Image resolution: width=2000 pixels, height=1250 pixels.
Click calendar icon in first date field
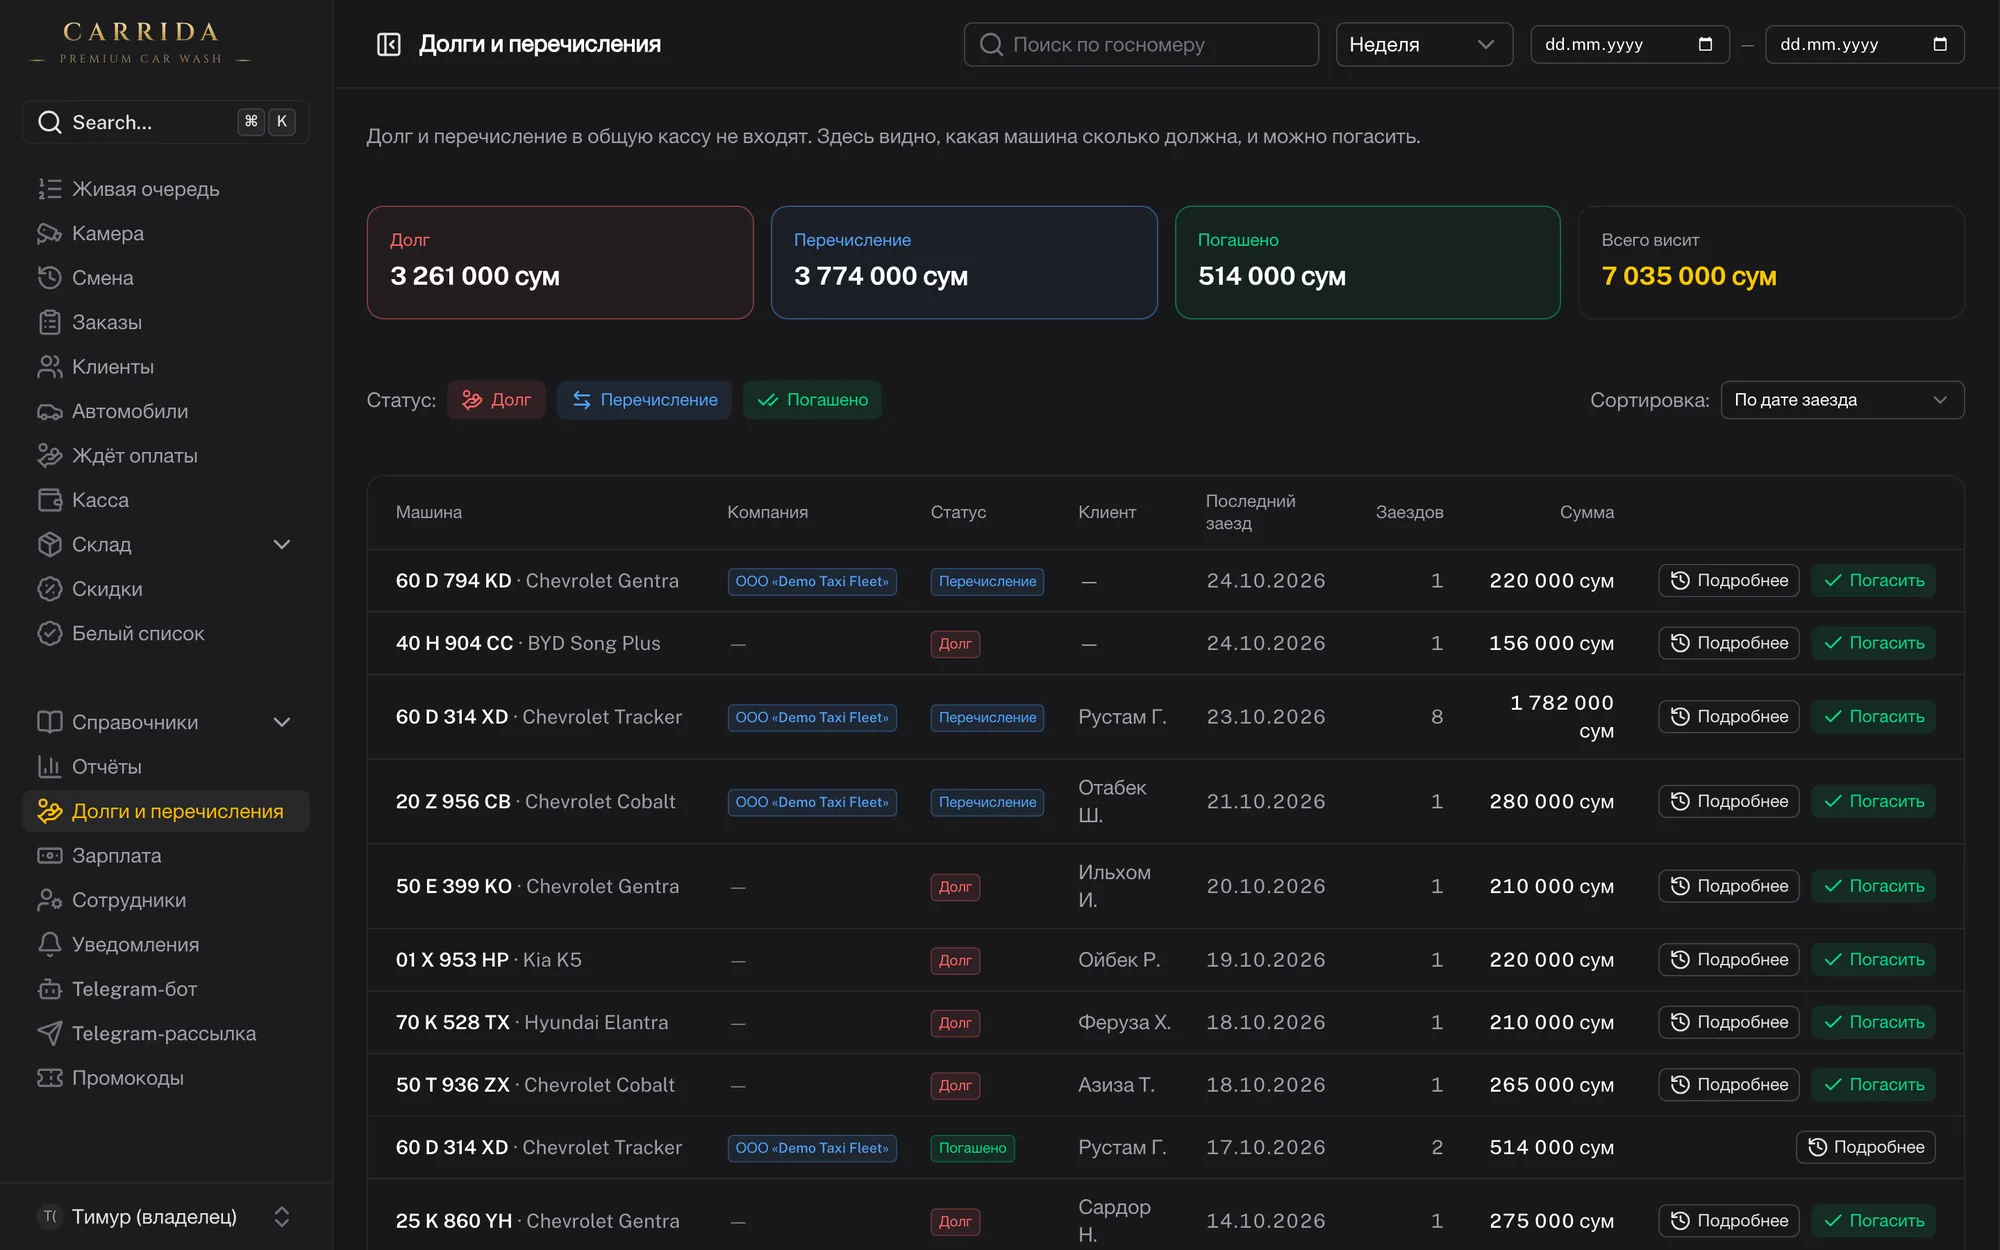(1705, 44)
